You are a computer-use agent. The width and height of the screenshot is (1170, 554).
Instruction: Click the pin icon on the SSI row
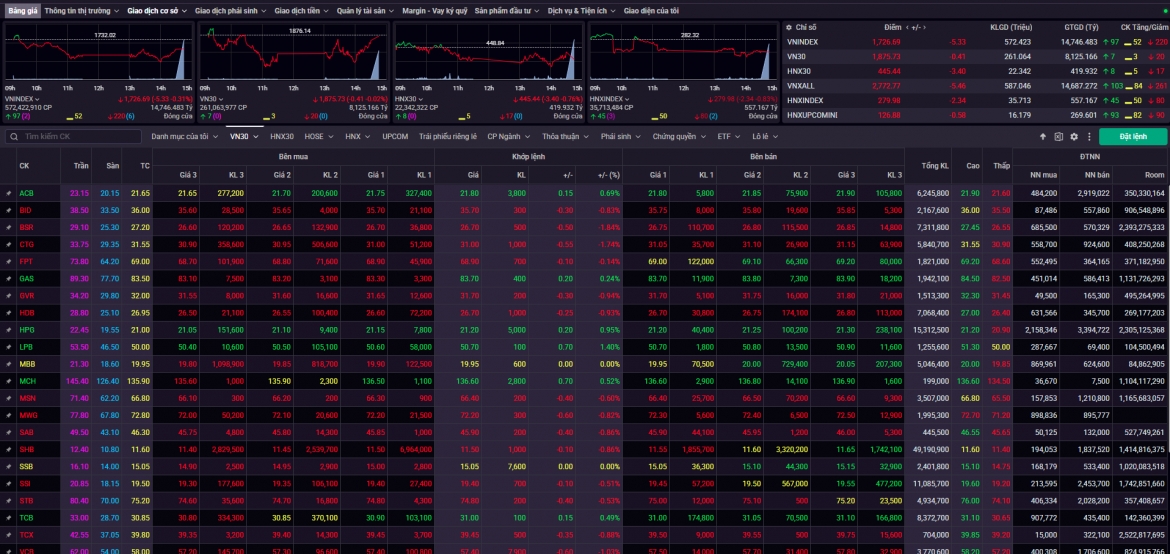coord(9,484)
